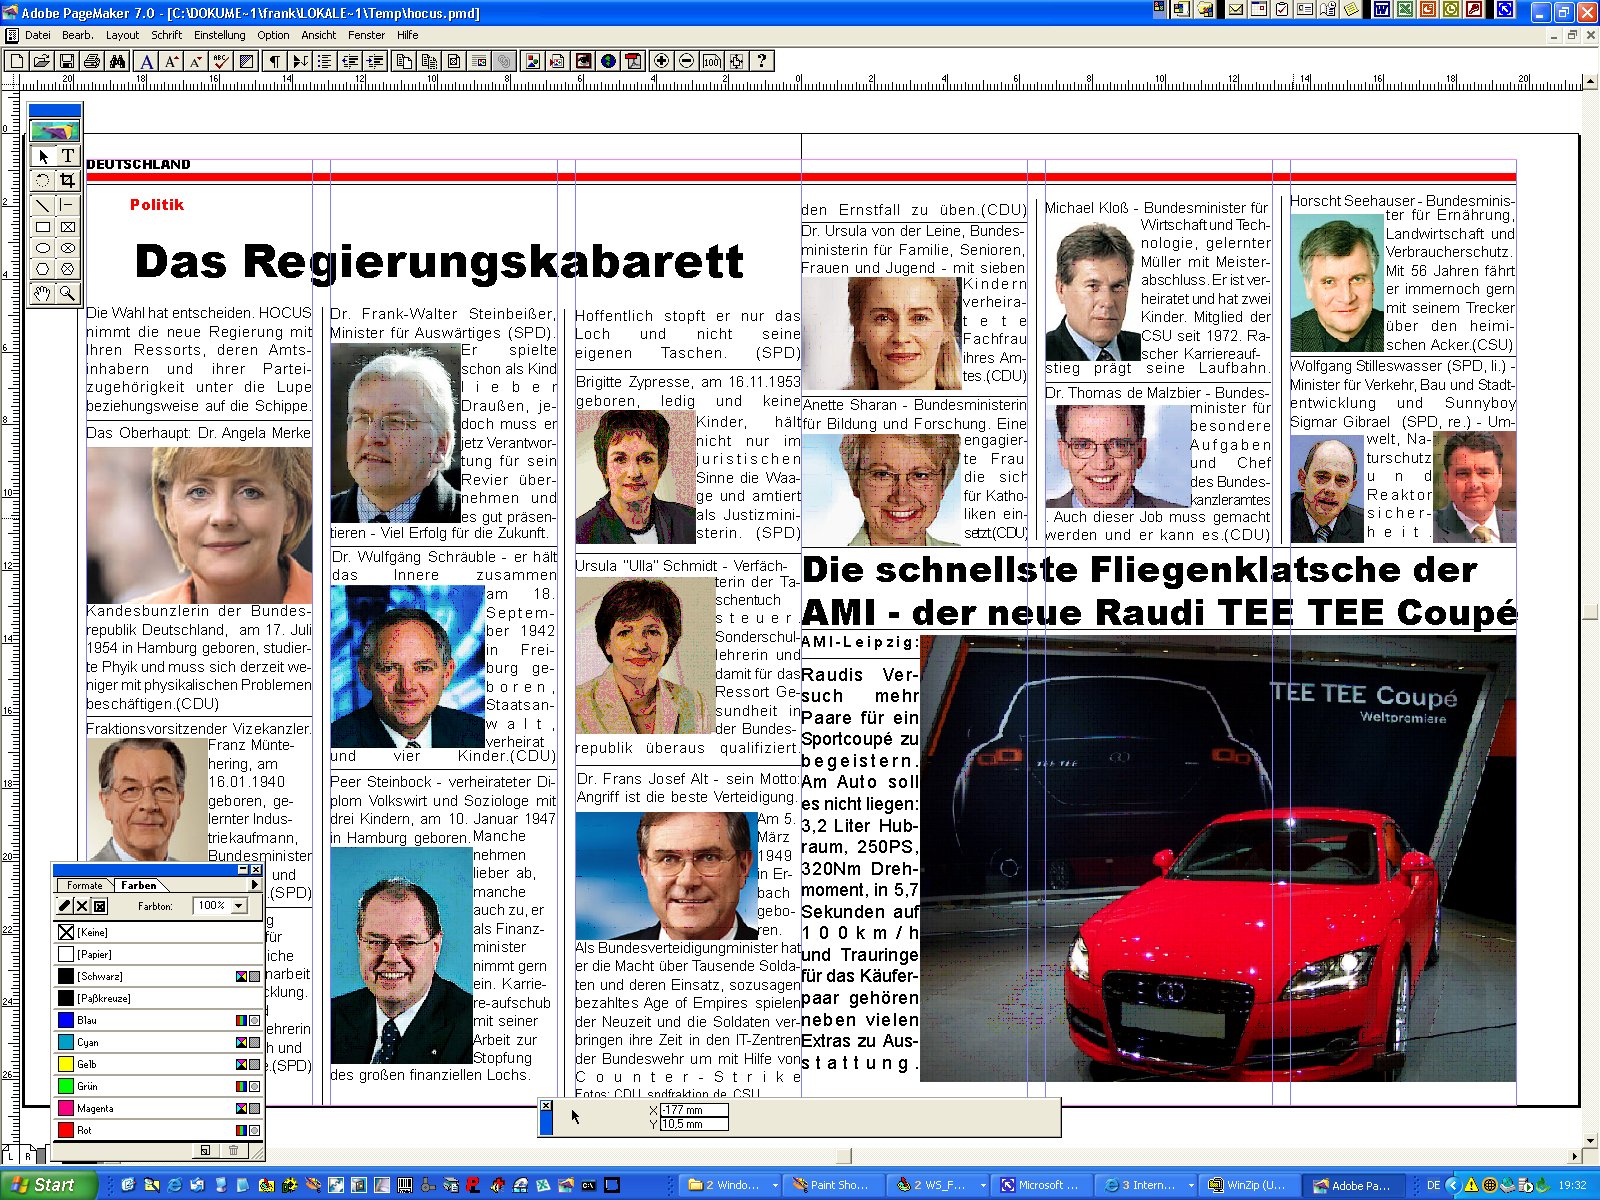Click the Fill and Stroke toolbar icon
The height and width of the screenshot is (1200, 1600).
[x=246, y=61]
